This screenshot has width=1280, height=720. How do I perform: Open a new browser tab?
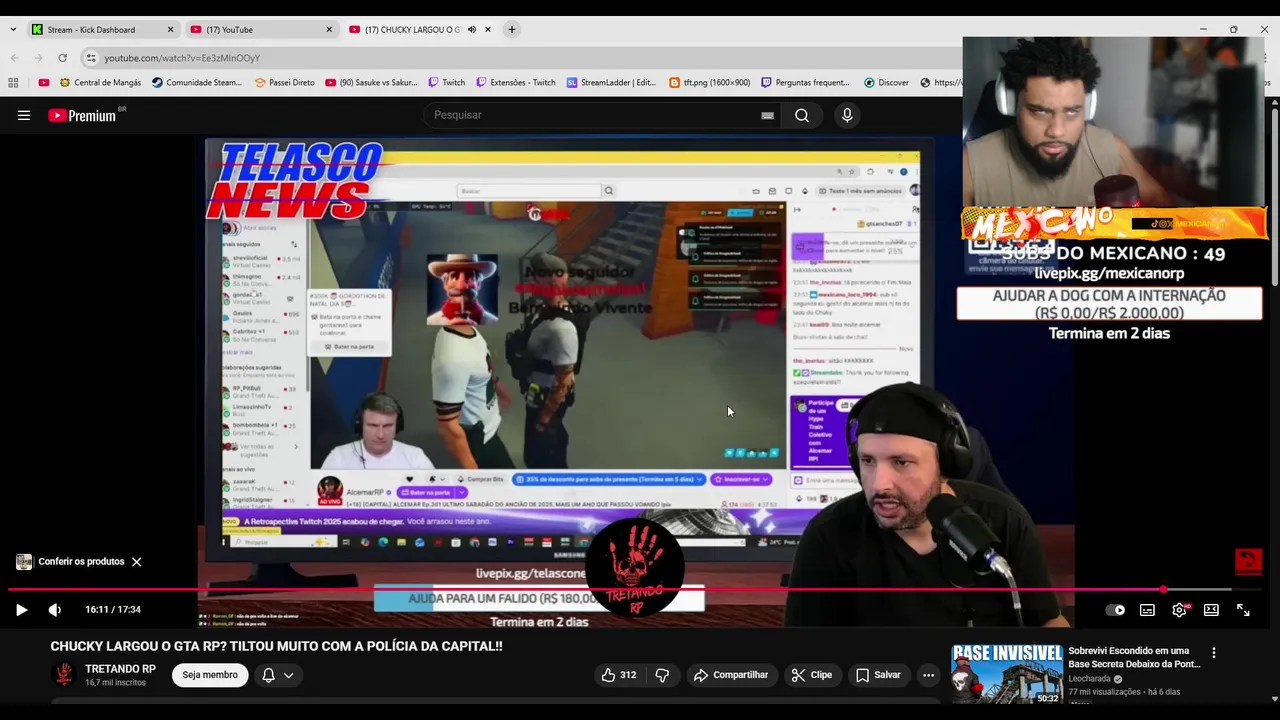coord(512,30)
